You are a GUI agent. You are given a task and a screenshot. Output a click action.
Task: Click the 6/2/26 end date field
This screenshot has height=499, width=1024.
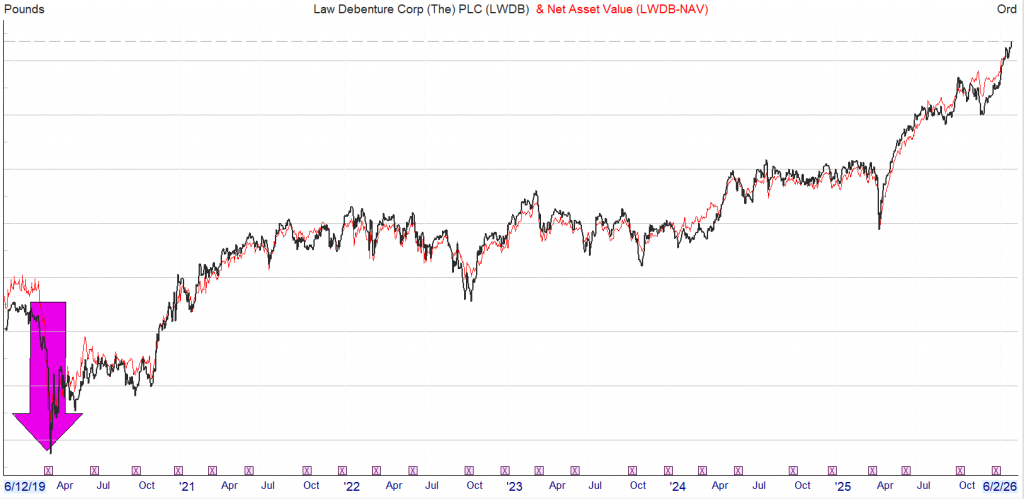coord(996,487)
